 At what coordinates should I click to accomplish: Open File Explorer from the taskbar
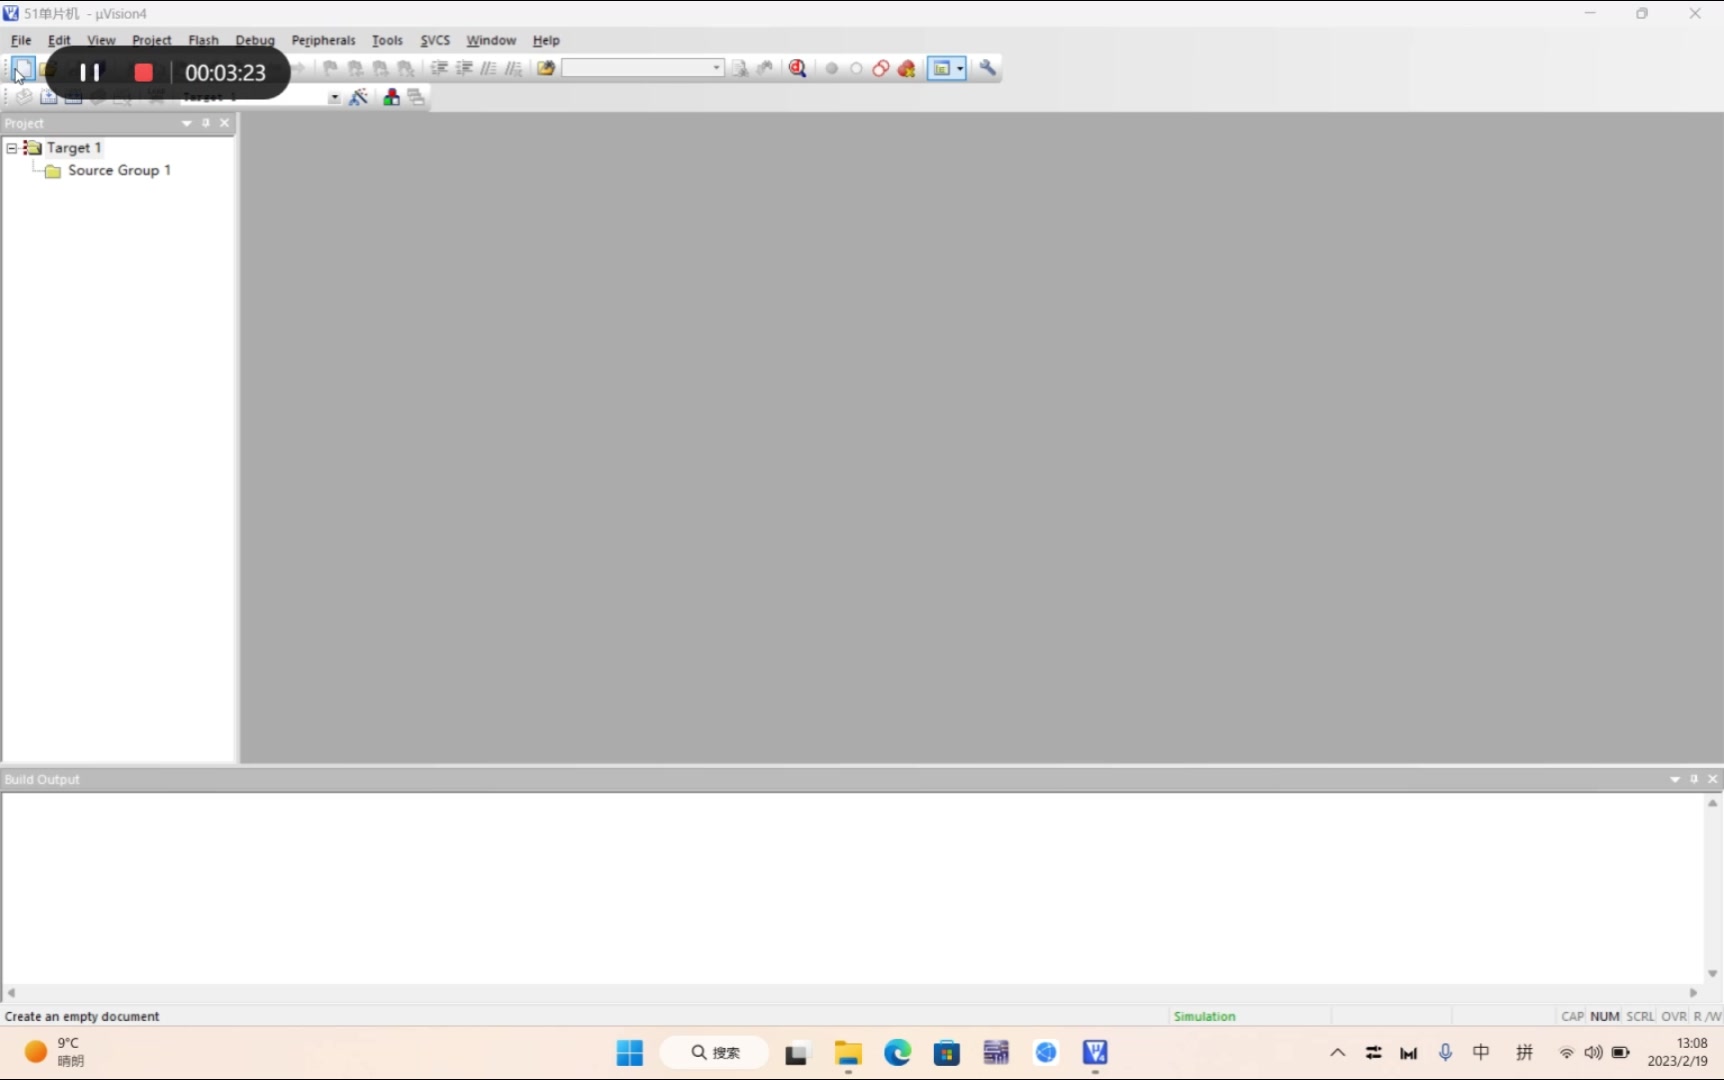coord(848,1052)
